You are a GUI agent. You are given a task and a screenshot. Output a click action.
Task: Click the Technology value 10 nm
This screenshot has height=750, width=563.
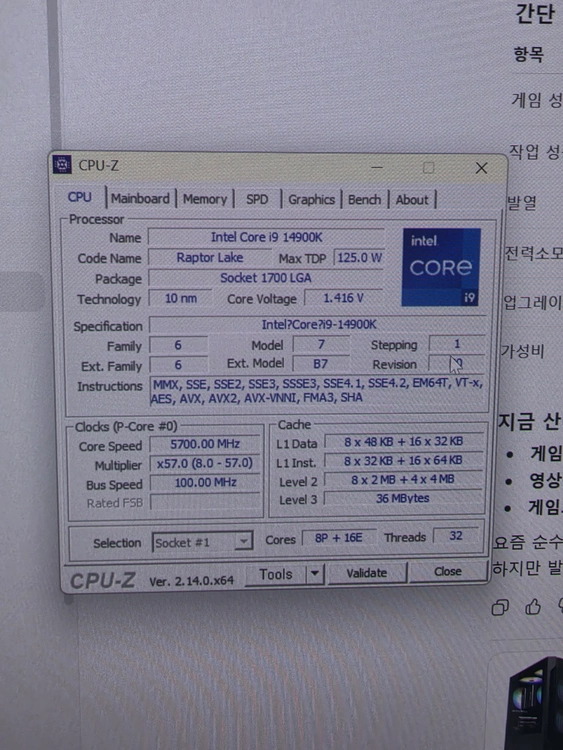click(181, 298)
